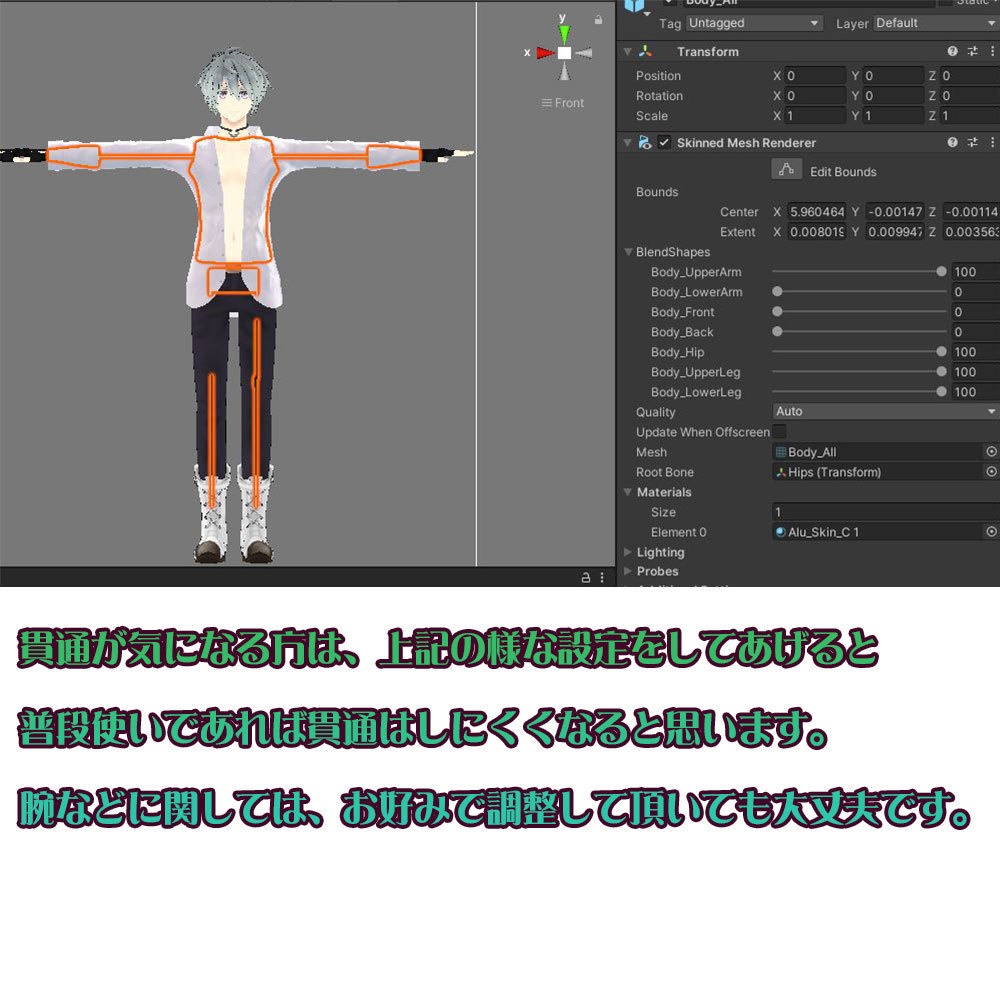Open Skinned Mesh Renderer preset icon
The image size is (1000, 1000).
tap(973, 142)
